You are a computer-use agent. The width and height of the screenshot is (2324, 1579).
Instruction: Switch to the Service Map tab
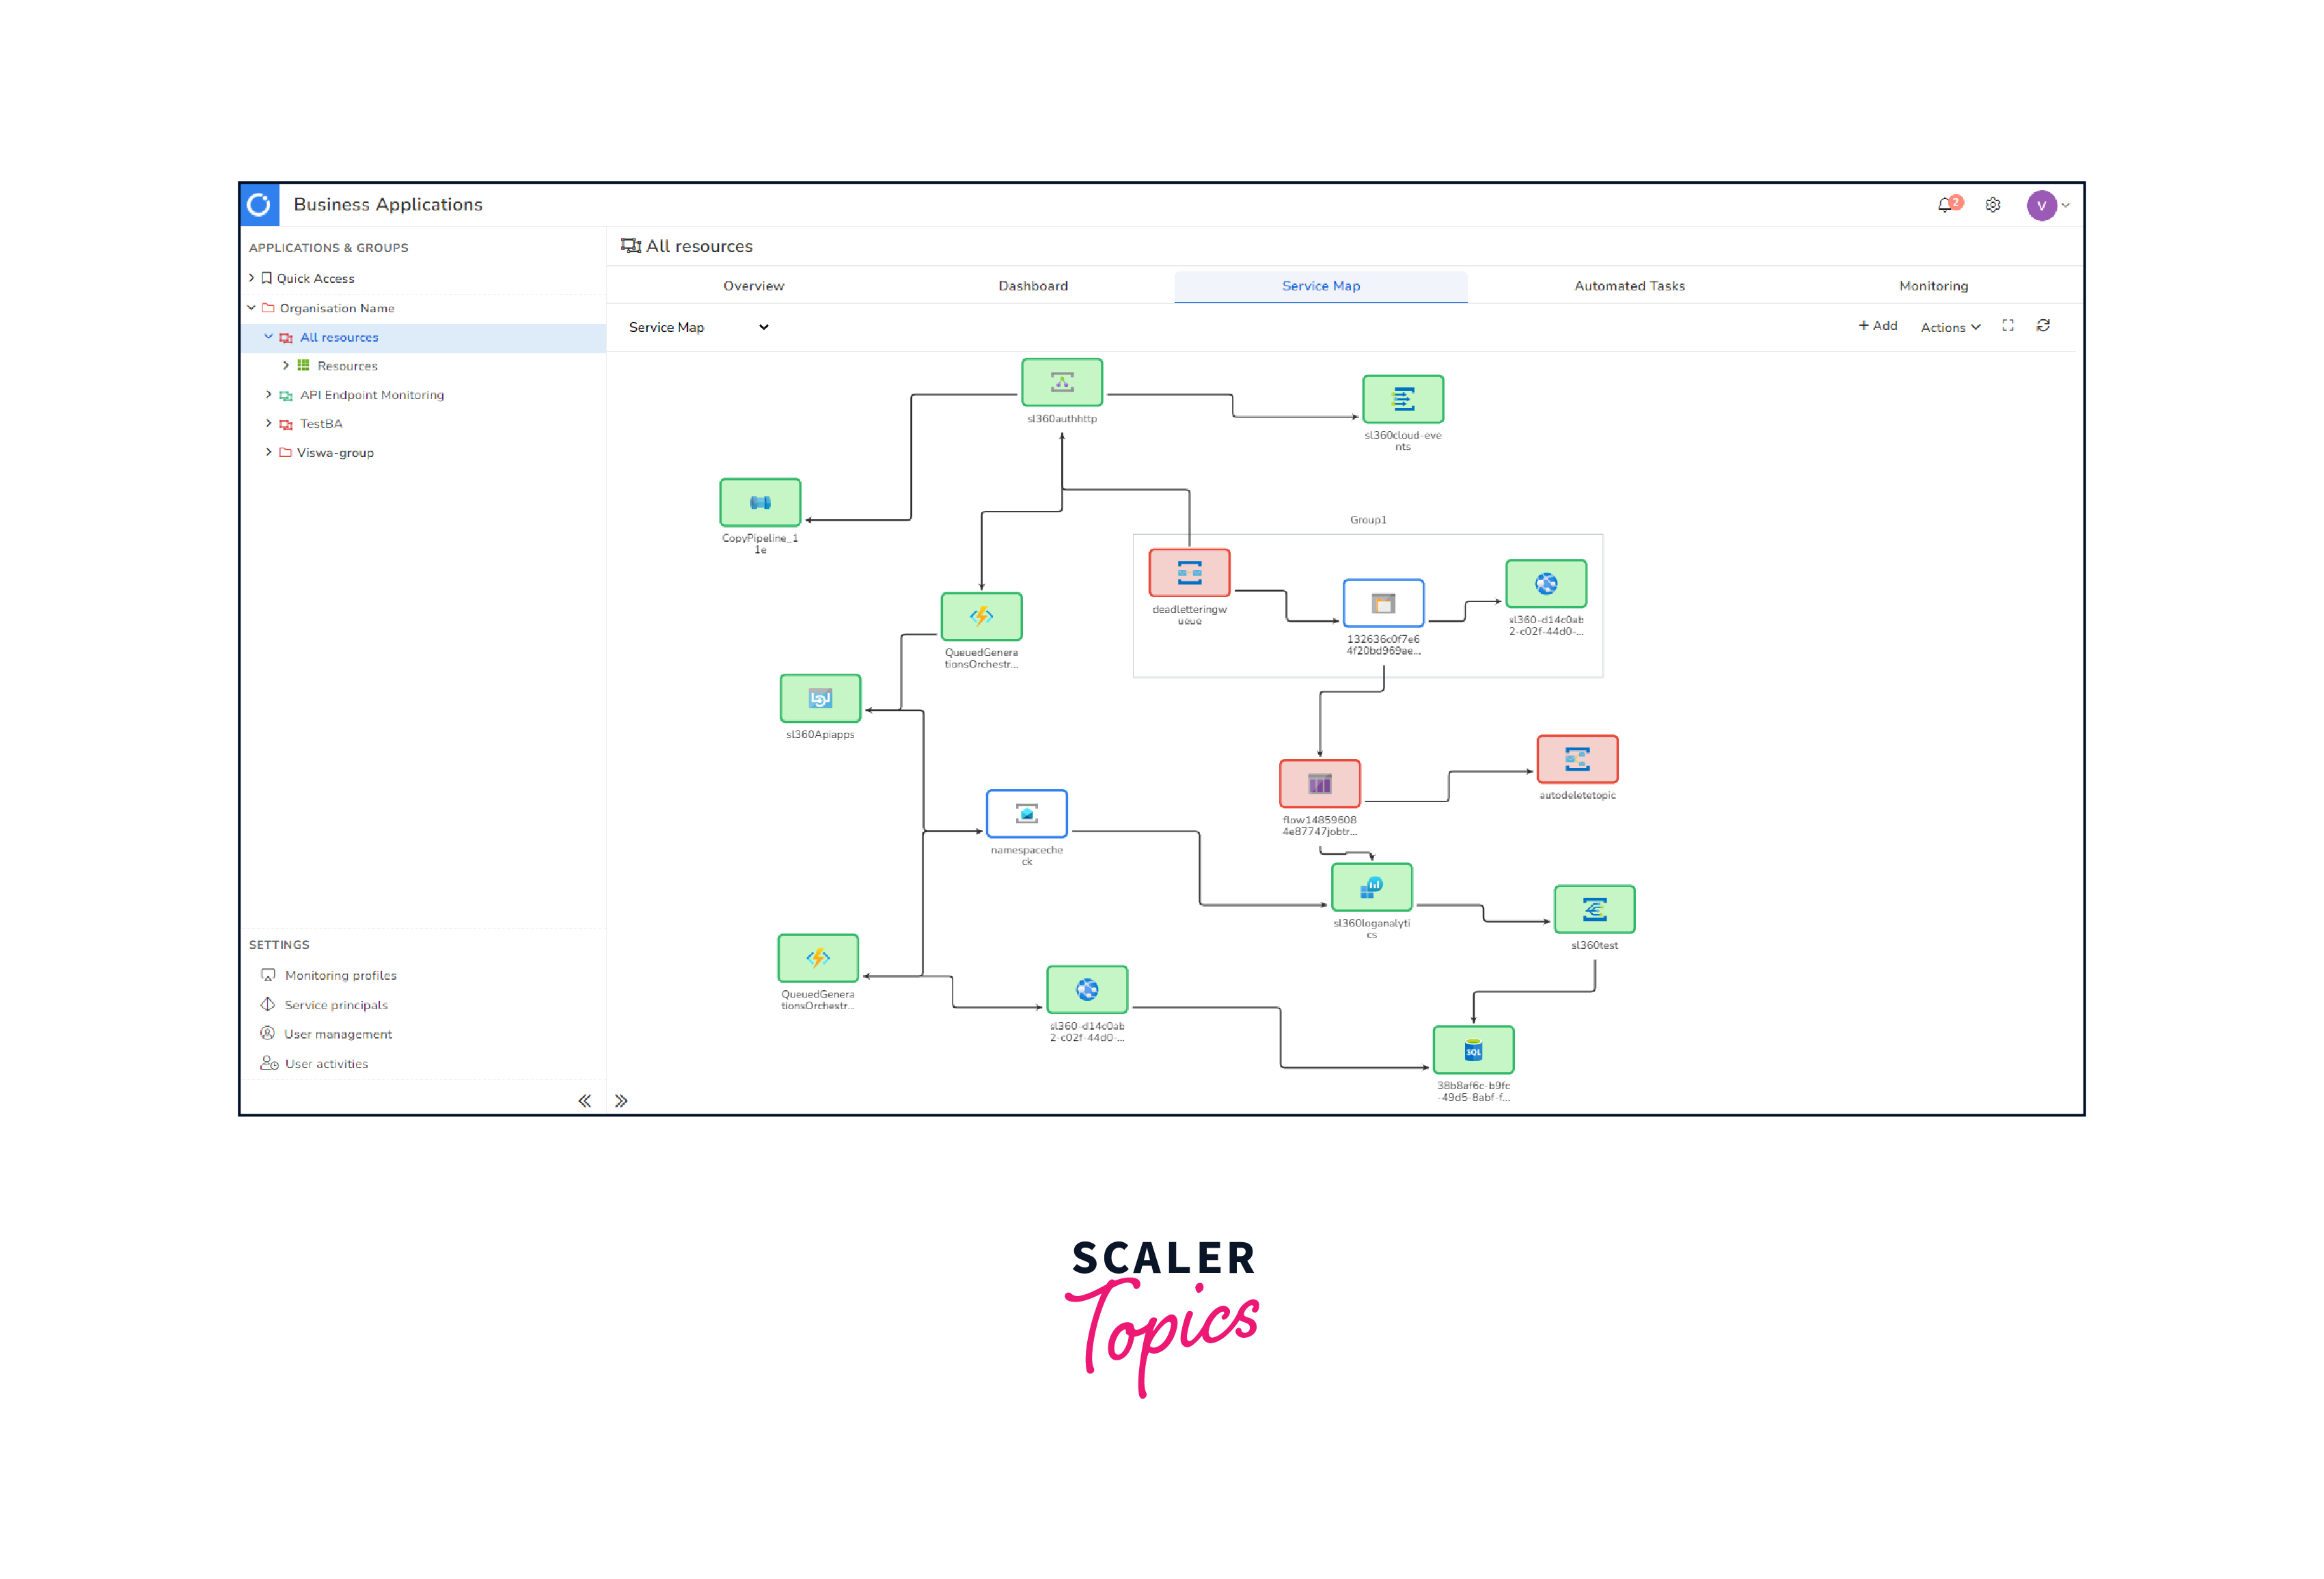1323,286
